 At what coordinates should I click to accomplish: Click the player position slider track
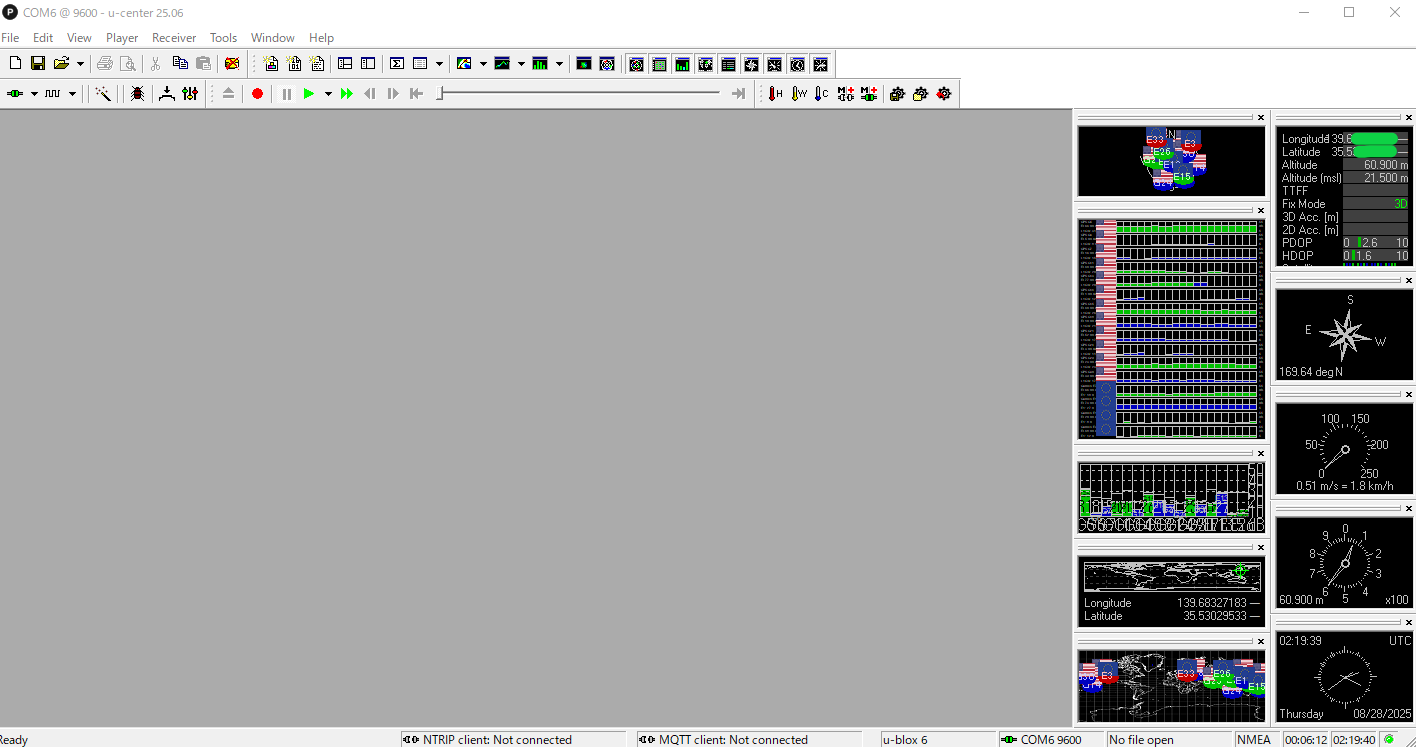coord(580,93)
